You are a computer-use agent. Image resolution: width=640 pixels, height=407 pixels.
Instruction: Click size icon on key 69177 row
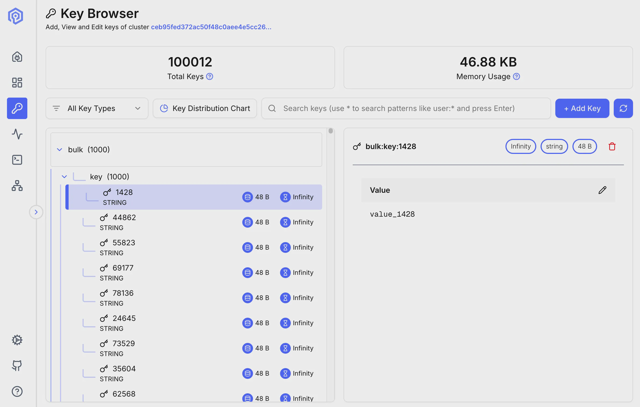pyautogui.click(x=247, y=272)
